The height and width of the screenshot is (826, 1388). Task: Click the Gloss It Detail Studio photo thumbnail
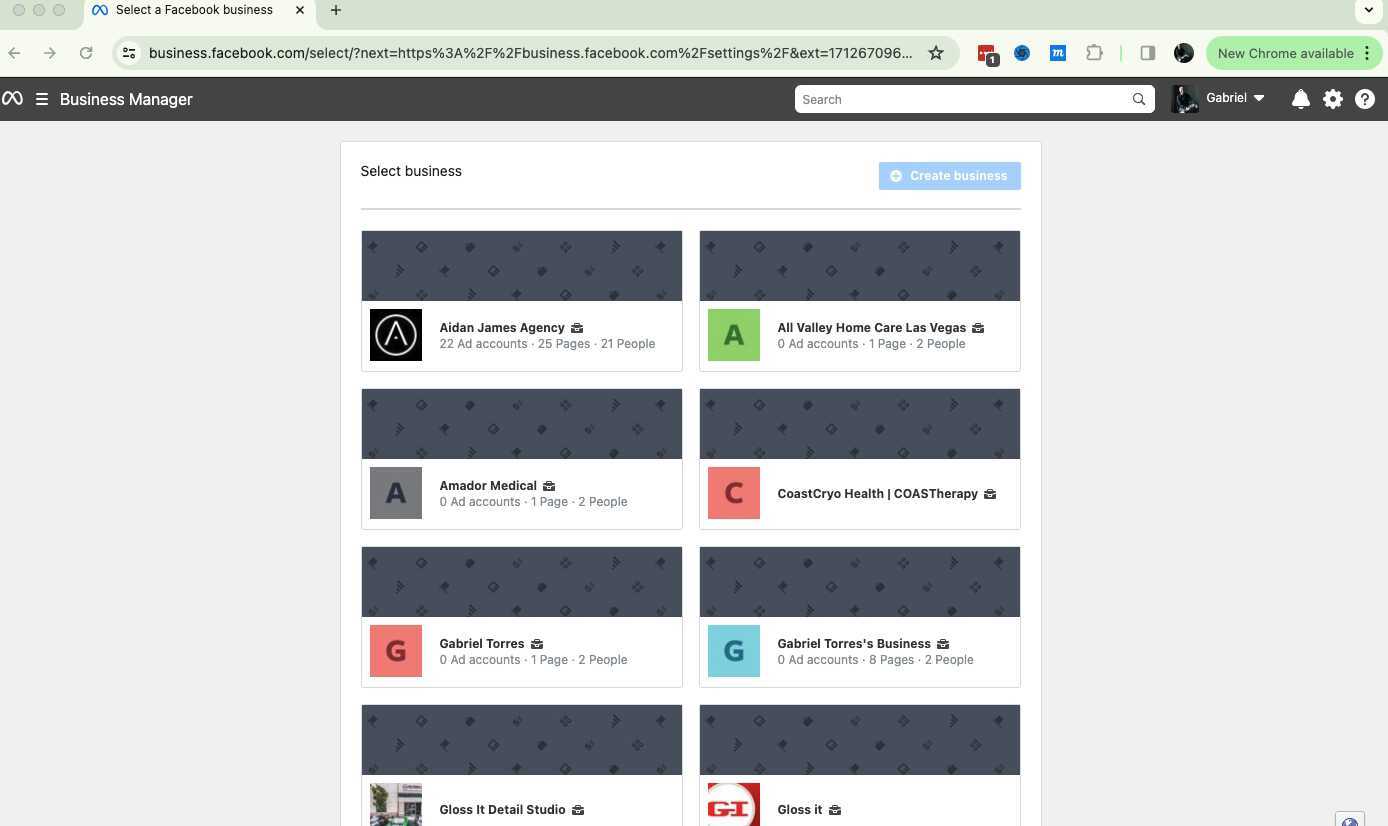point(396,805)
